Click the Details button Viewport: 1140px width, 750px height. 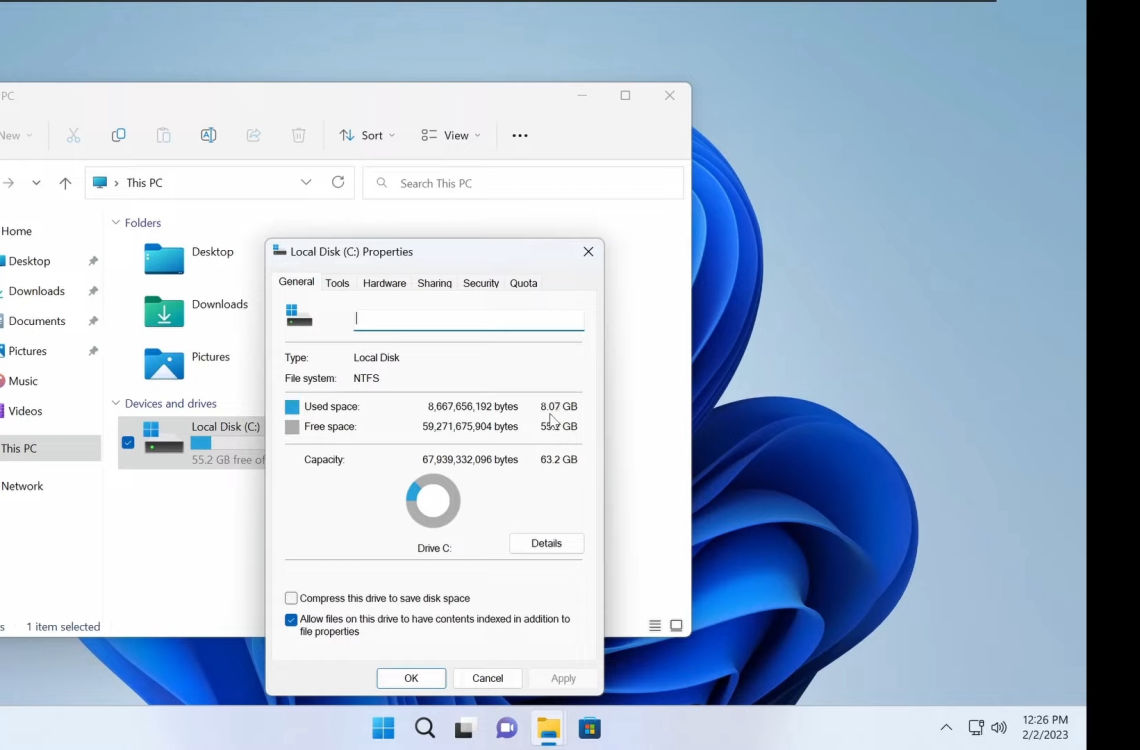[546, 543]
